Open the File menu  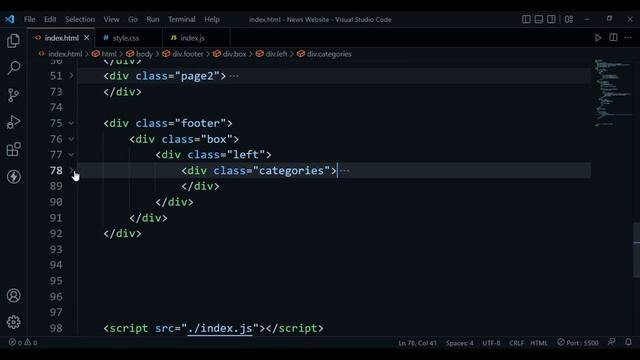click(29, 19)
